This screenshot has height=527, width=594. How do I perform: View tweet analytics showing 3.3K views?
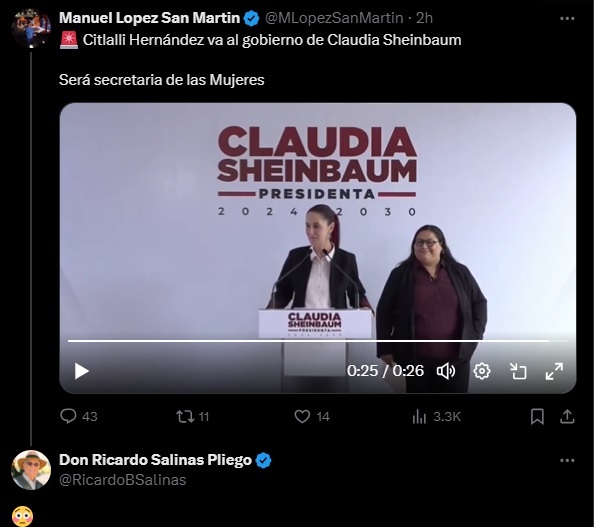(436, 417)
